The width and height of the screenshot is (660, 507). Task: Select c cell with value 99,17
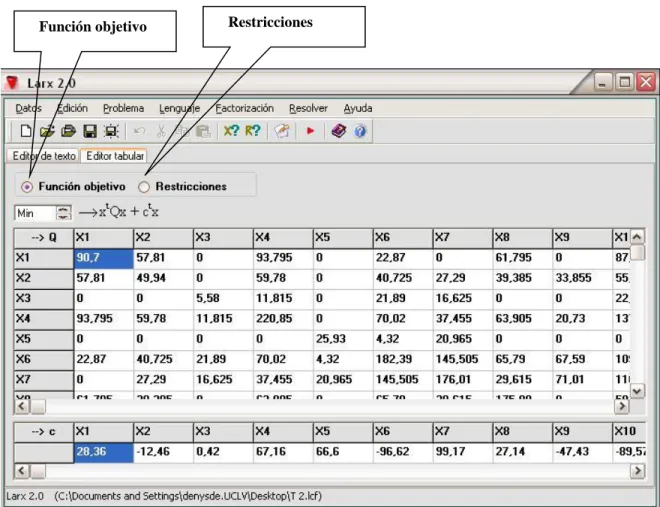(462, 452)
